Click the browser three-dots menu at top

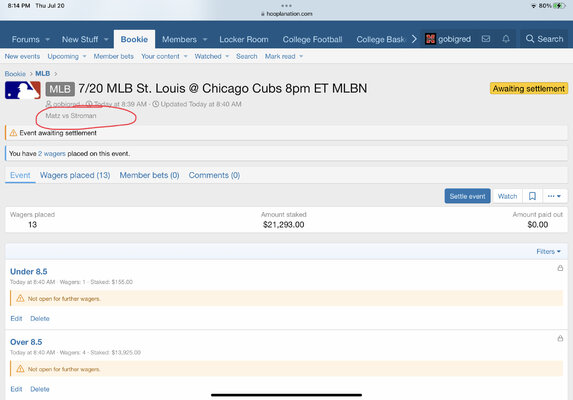(286, 5)
